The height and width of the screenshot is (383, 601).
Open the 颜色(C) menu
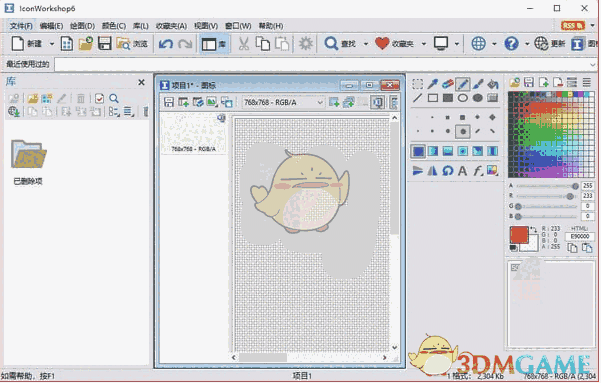coord(114,26)
